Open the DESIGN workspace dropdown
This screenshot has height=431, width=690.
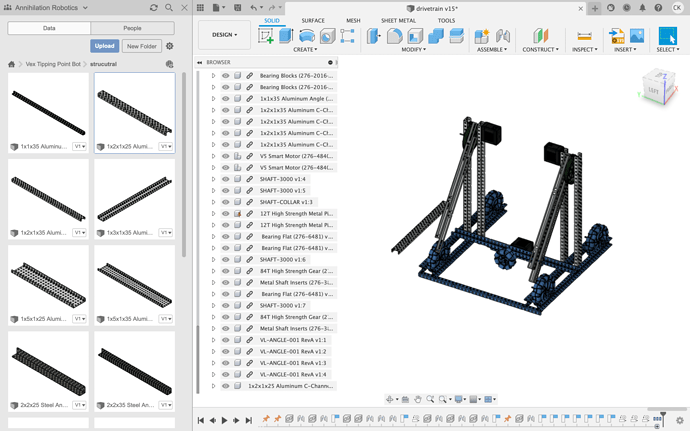pos(224,35)
